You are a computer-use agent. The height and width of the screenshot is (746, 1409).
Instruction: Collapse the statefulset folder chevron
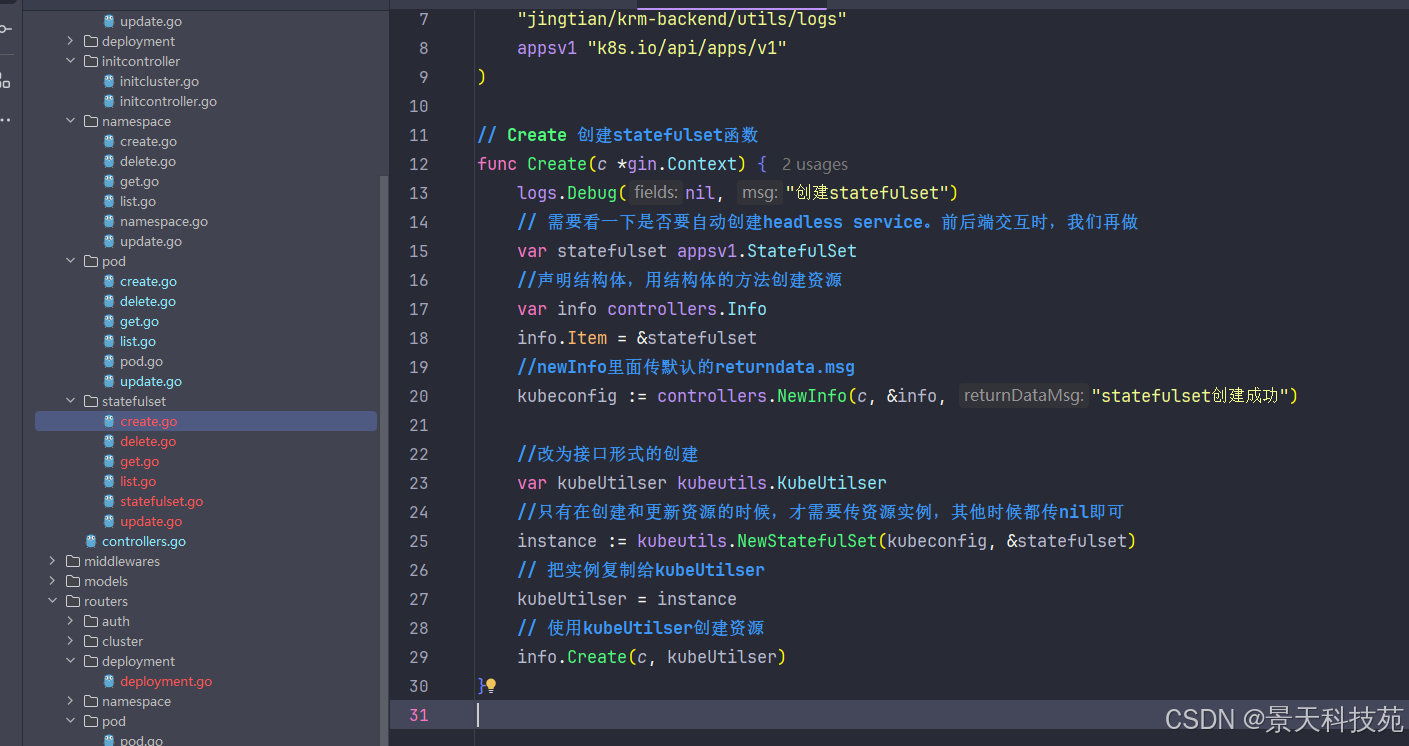click(x=70, y=401)
